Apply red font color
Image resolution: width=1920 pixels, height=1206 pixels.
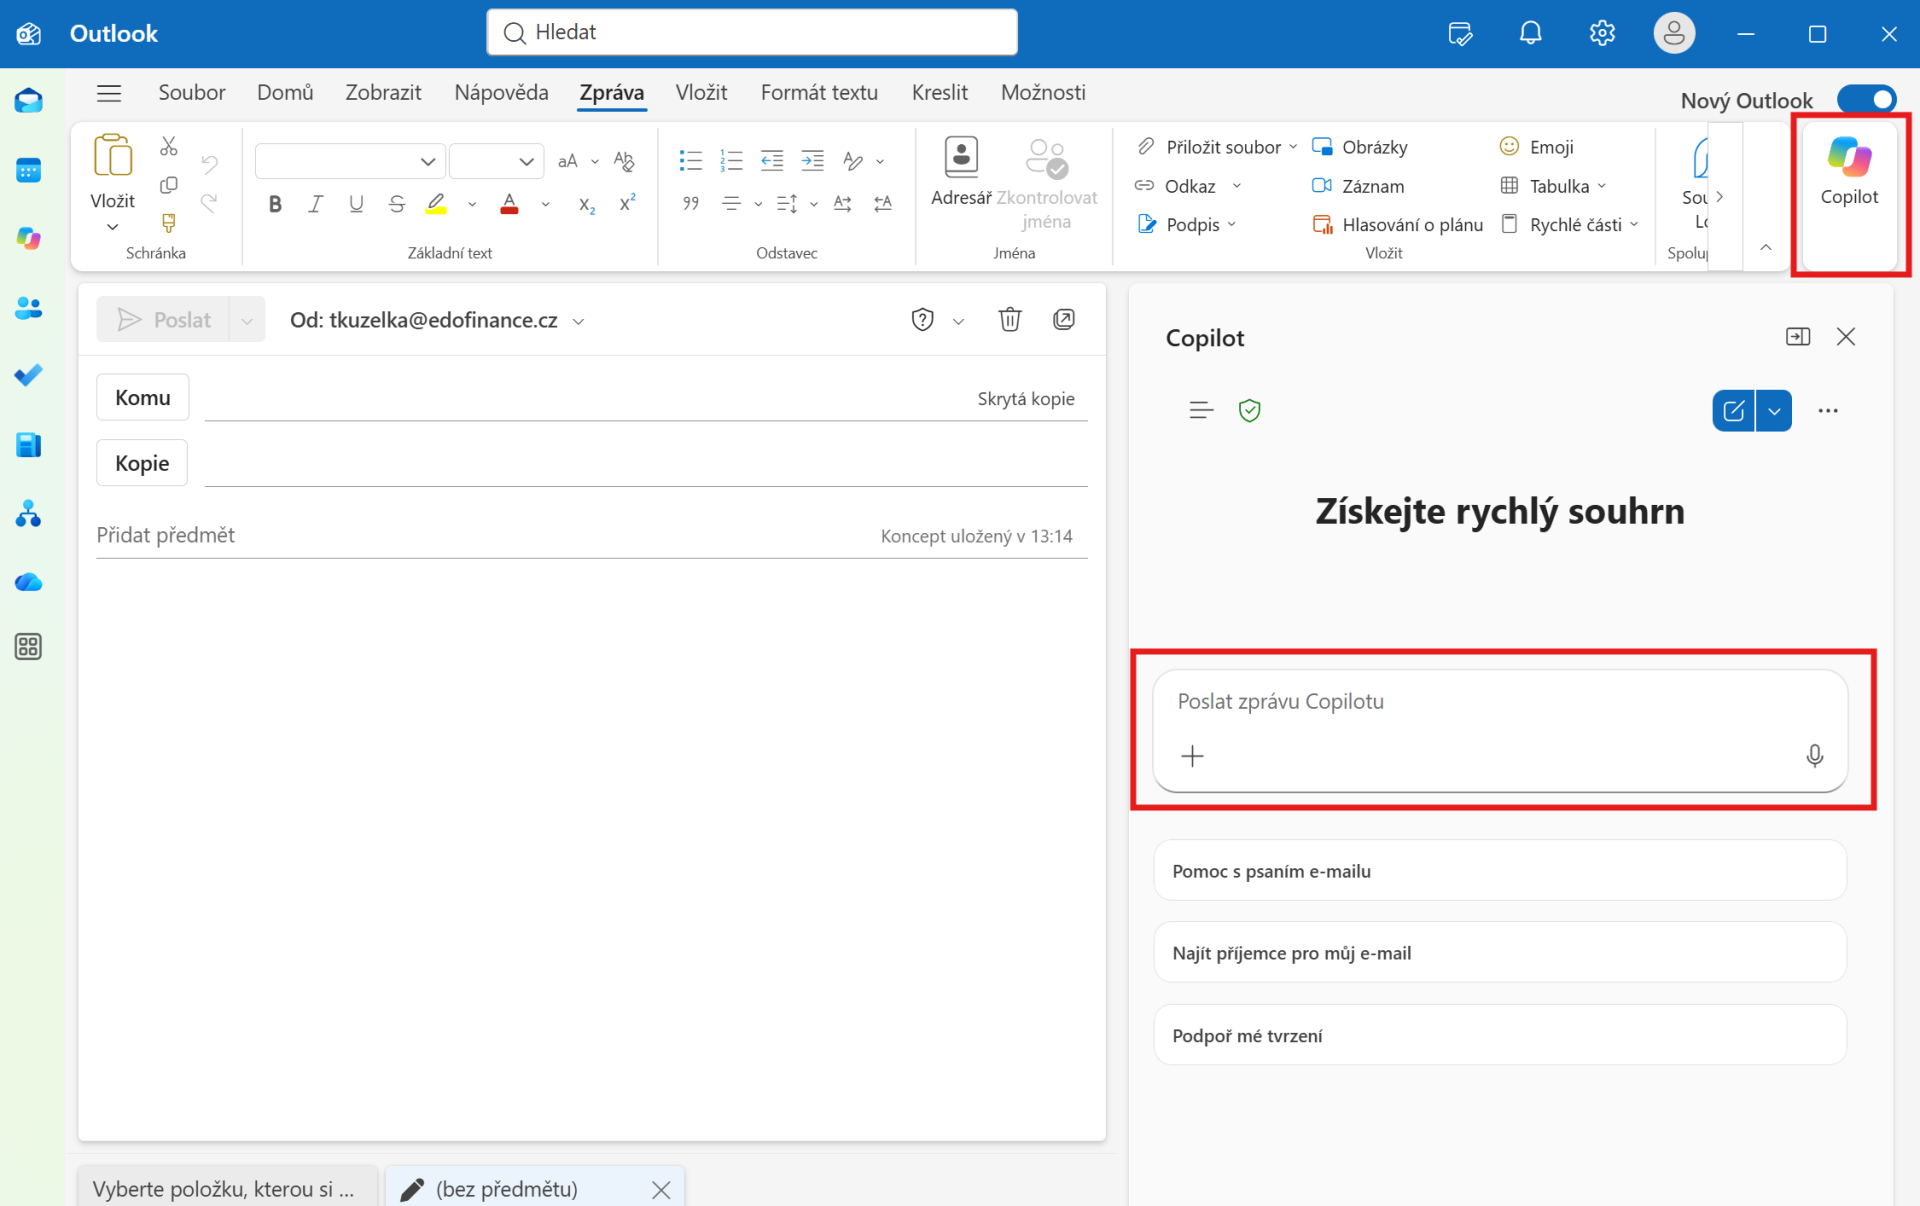509,204
